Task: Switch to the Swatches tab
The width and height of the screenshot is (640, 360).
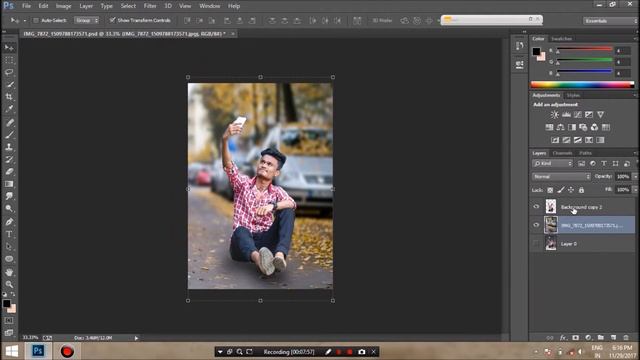Action: [x=562, y=39]
